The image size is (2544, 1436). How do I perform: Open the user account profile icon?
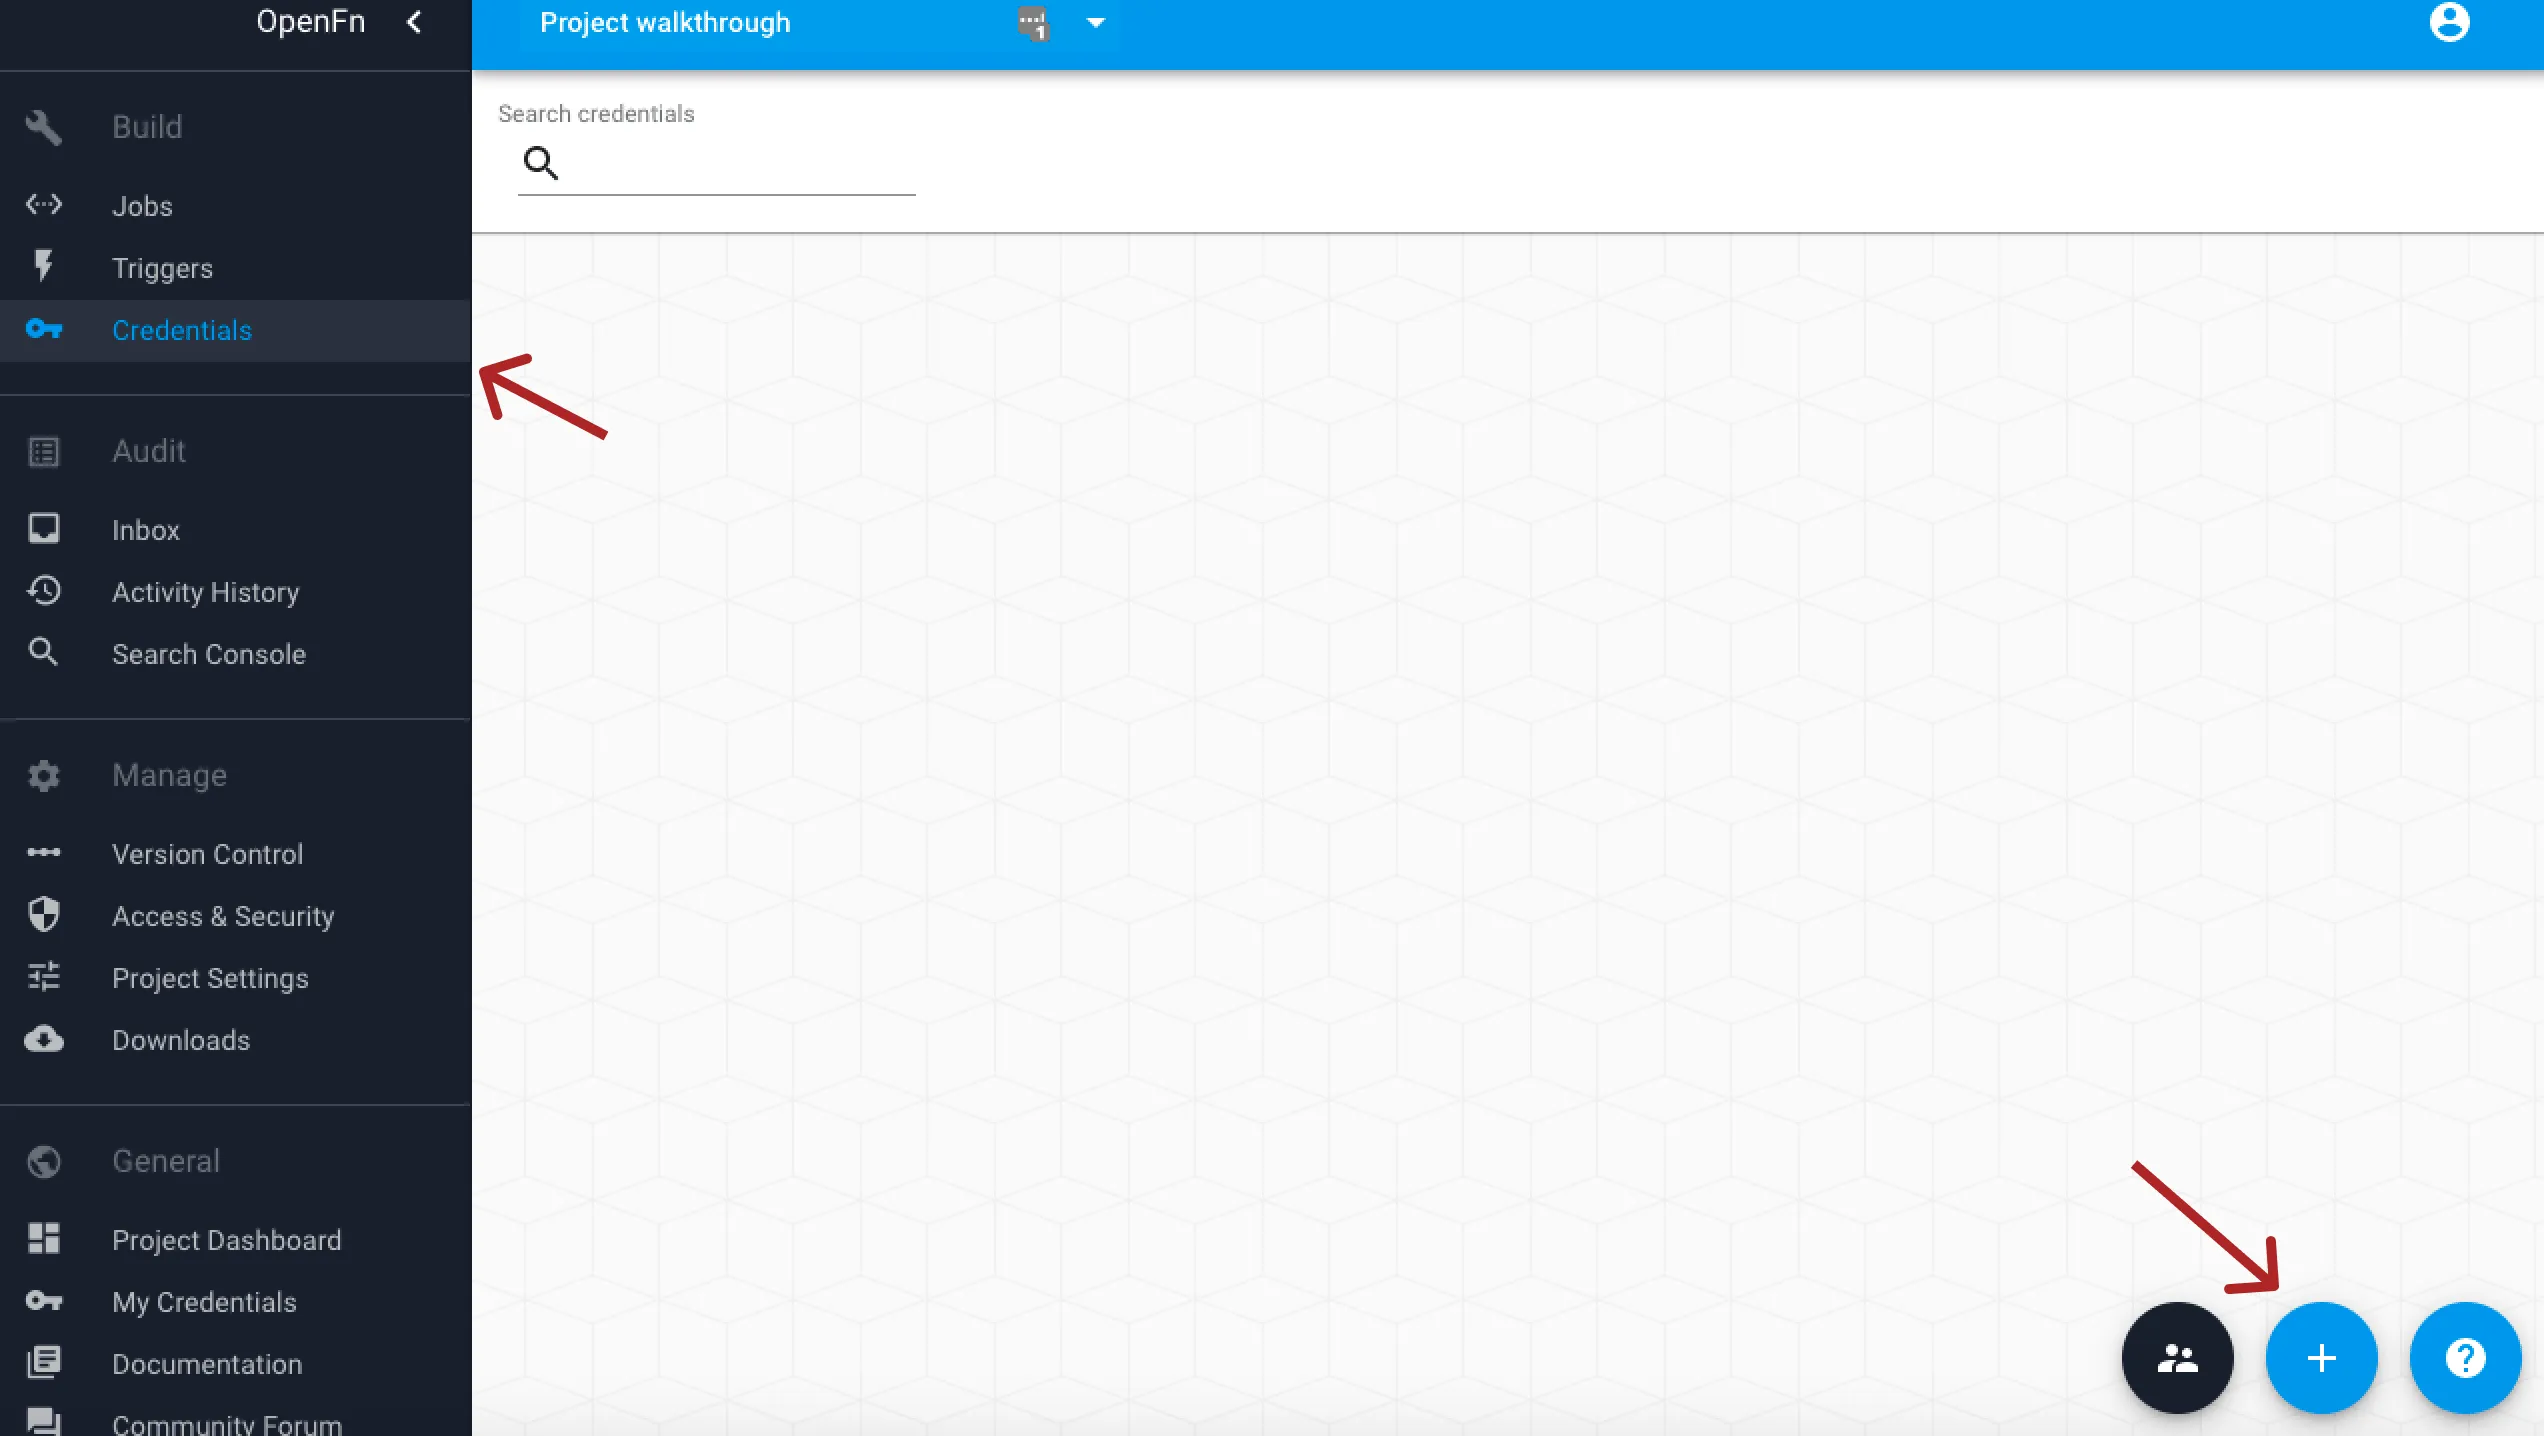click(x=2449, y=22)
